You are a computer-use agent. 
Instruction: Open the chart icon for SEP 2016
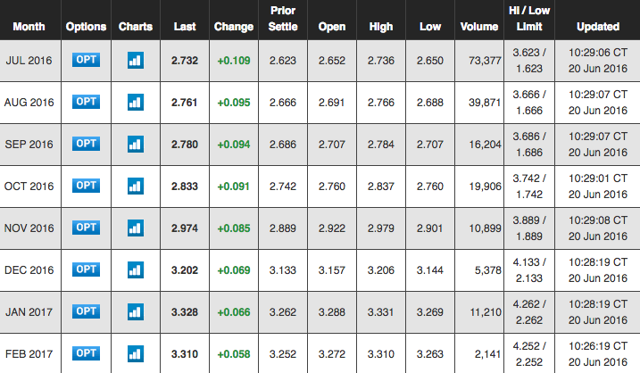[136, 144]
